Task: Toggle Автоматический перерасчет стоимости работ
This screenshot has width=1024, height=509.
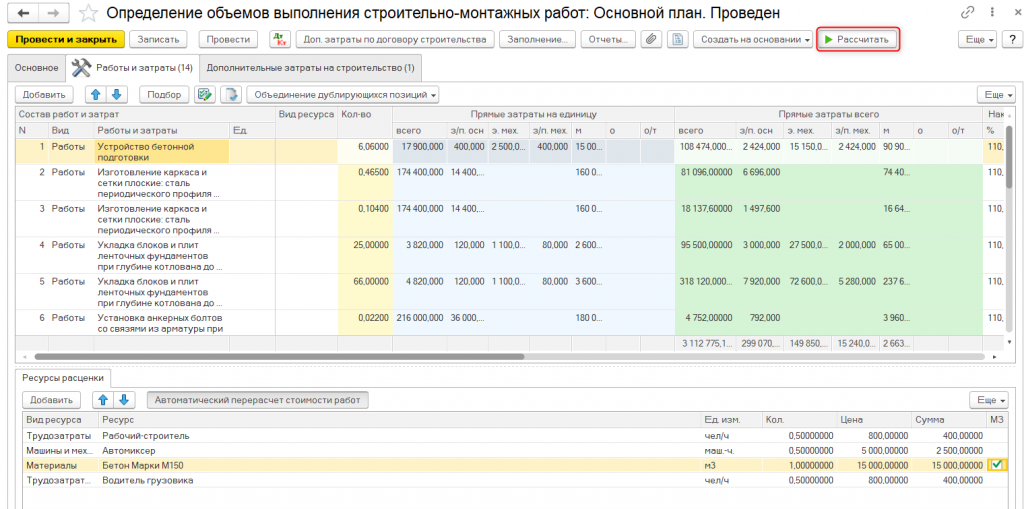Action: [x=258, y=400]
